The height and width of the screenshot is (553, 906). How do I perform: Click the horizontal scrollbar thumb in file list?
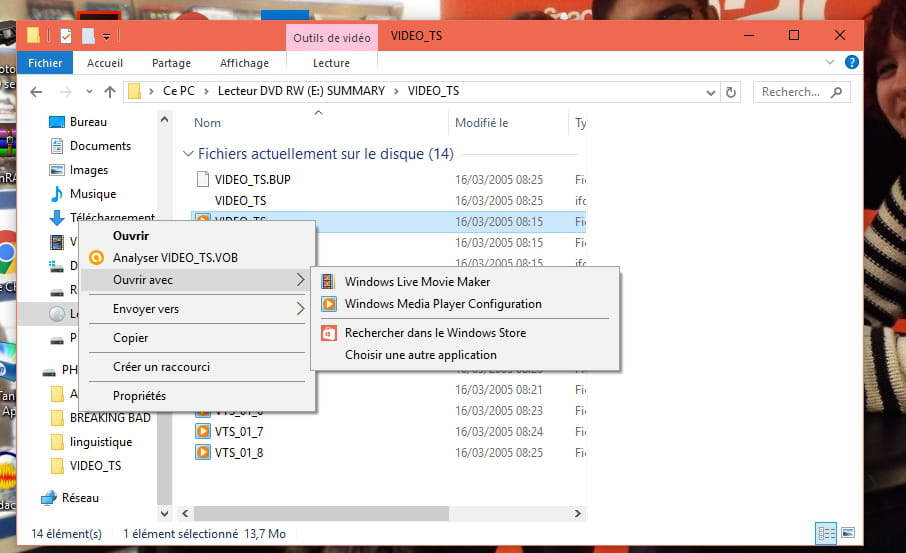click(321, 513)
